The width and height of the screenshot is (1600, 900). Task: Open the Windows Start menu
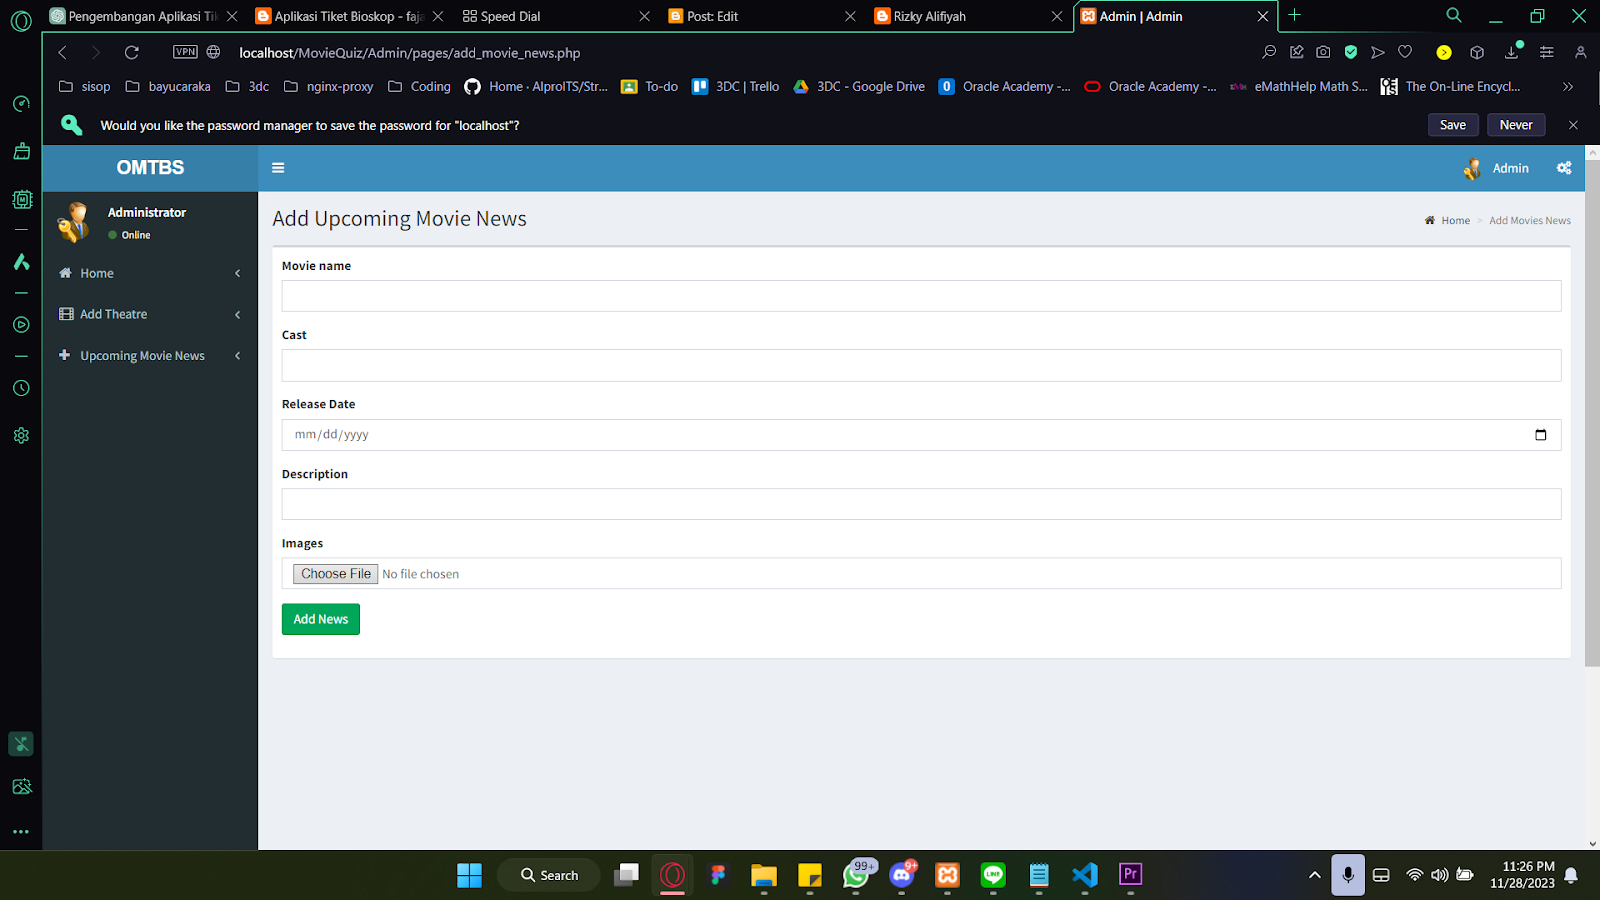[x=469, y=875]
